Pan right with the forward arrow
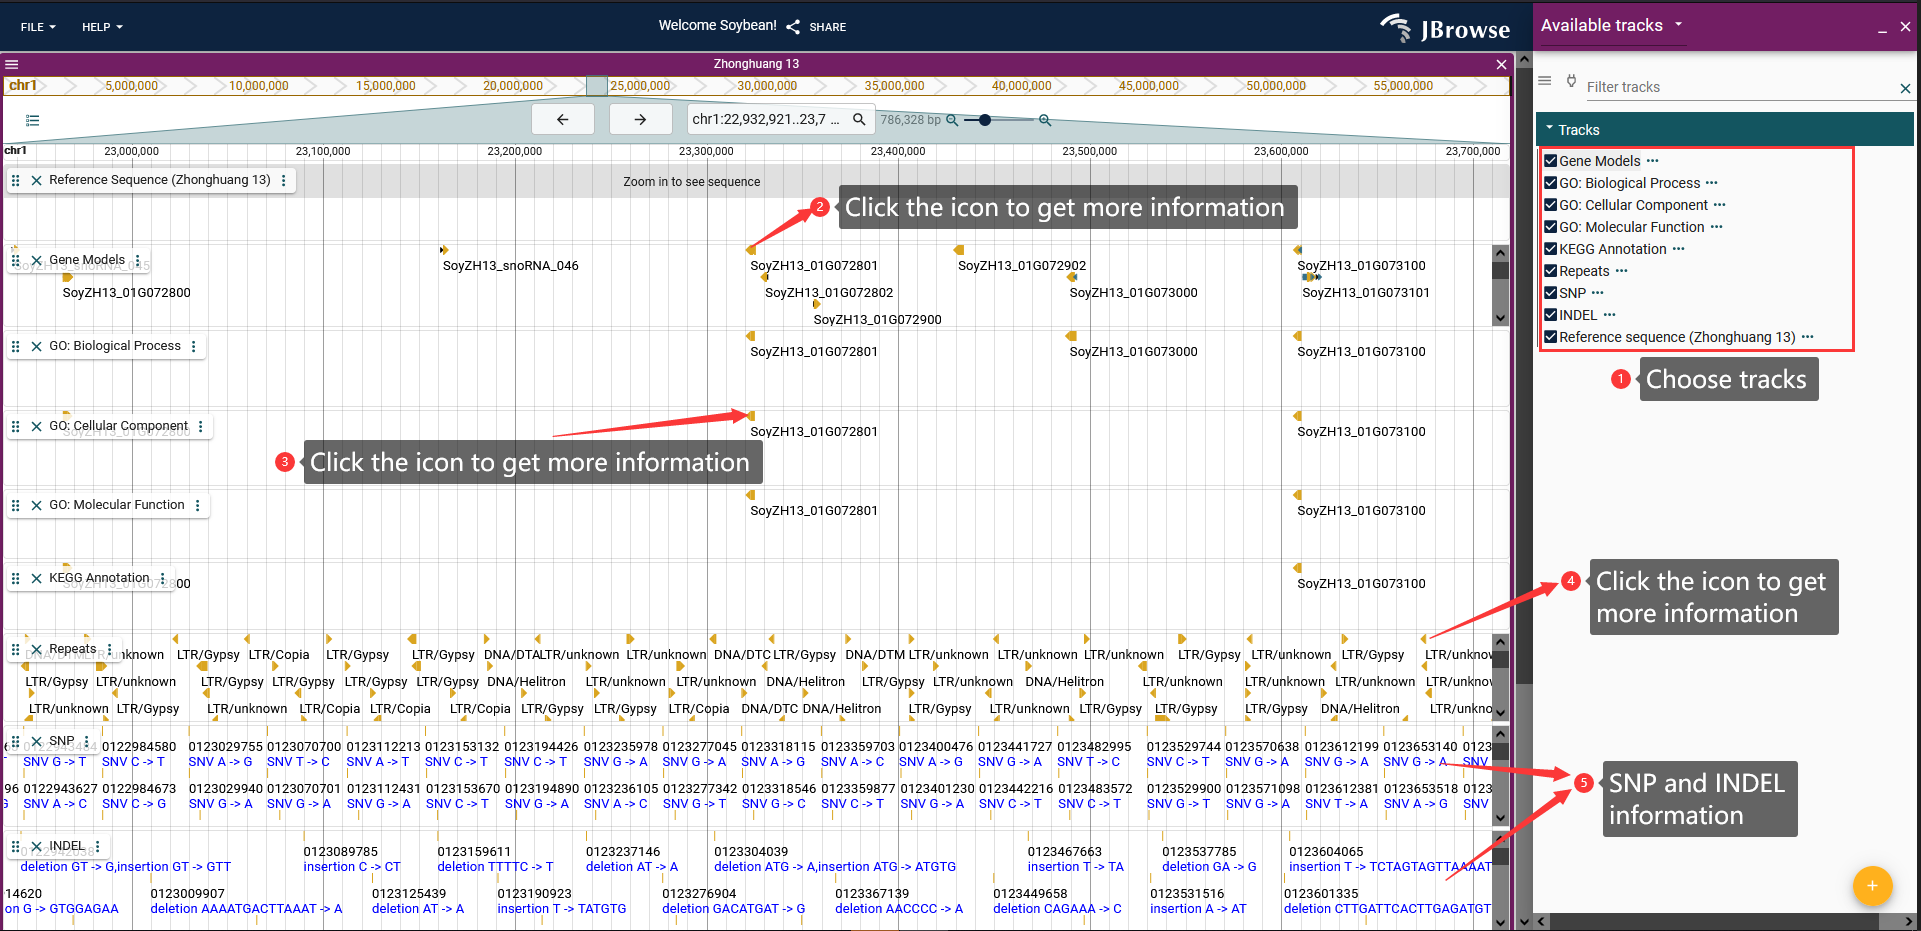Viewport: 1921px width, 931px height. tap(640, 119)
